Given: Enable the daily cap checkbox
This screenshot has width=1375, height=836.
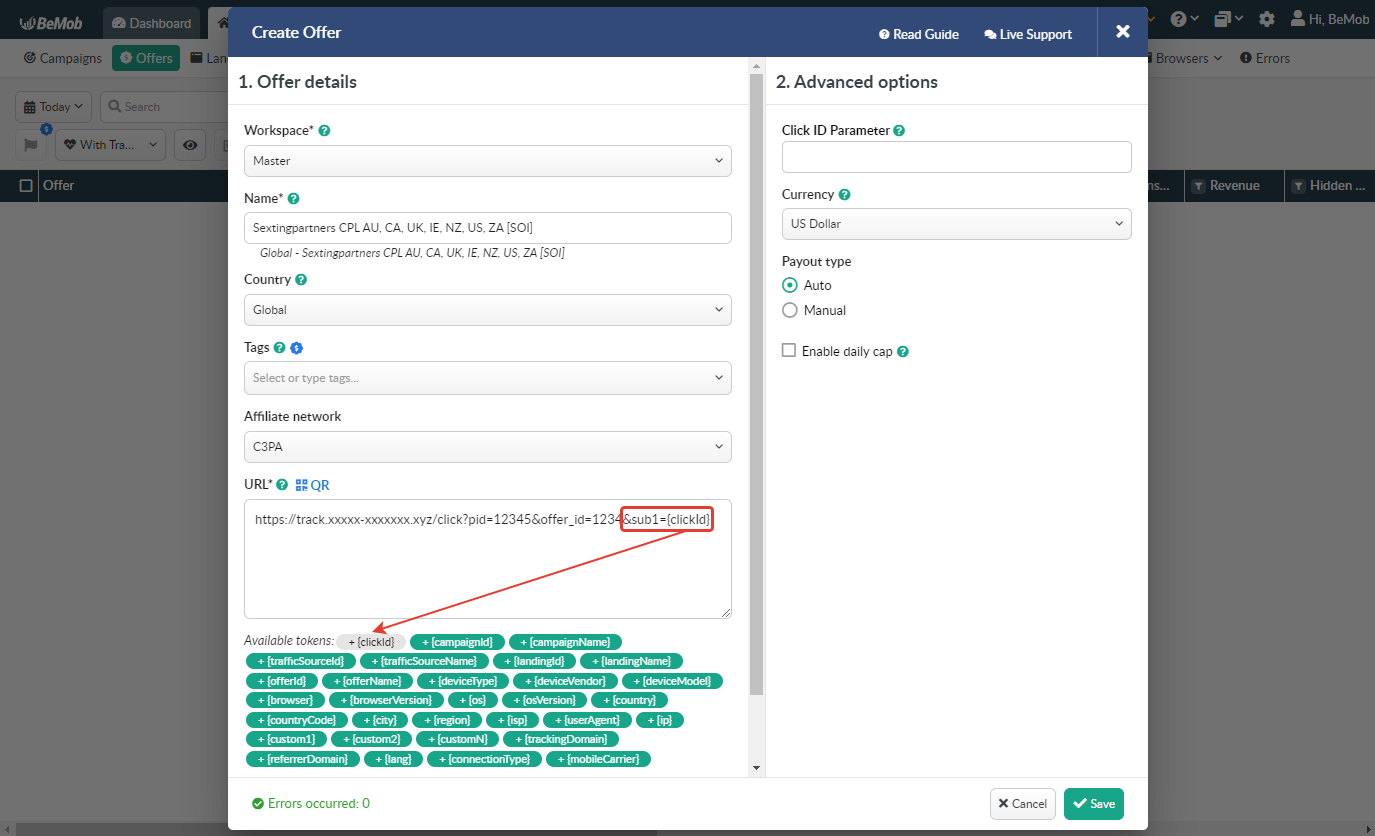Looking at the screenshot, I should [x=789, y=351].
